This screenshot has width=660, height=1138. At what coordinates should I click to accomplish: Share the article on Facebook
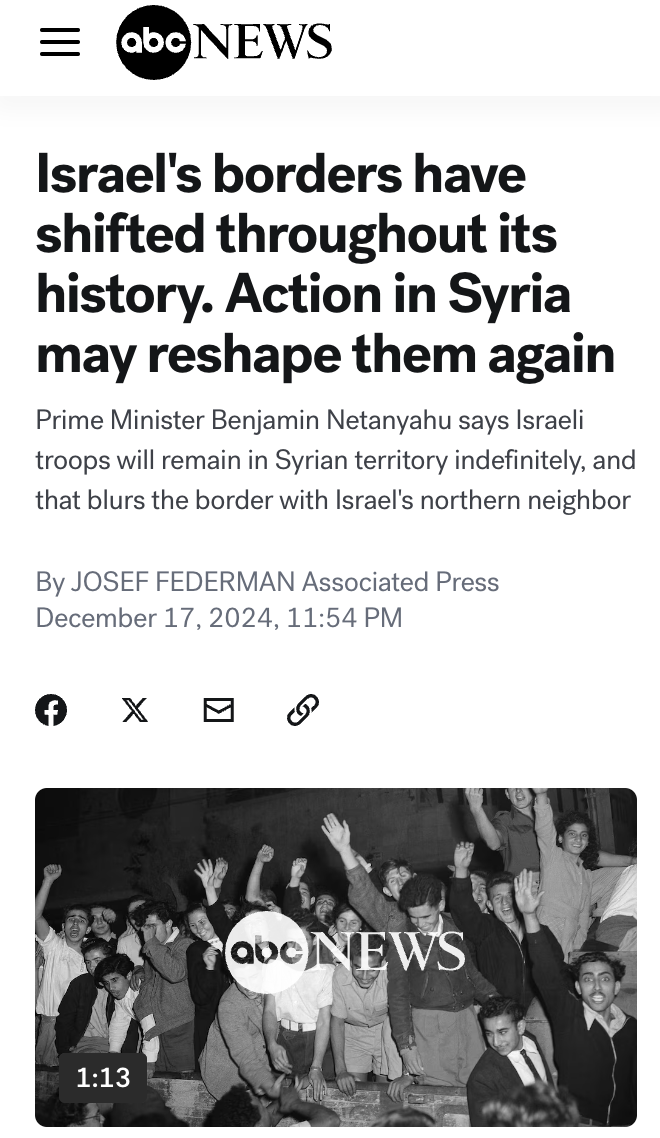[x=51, y=710]
